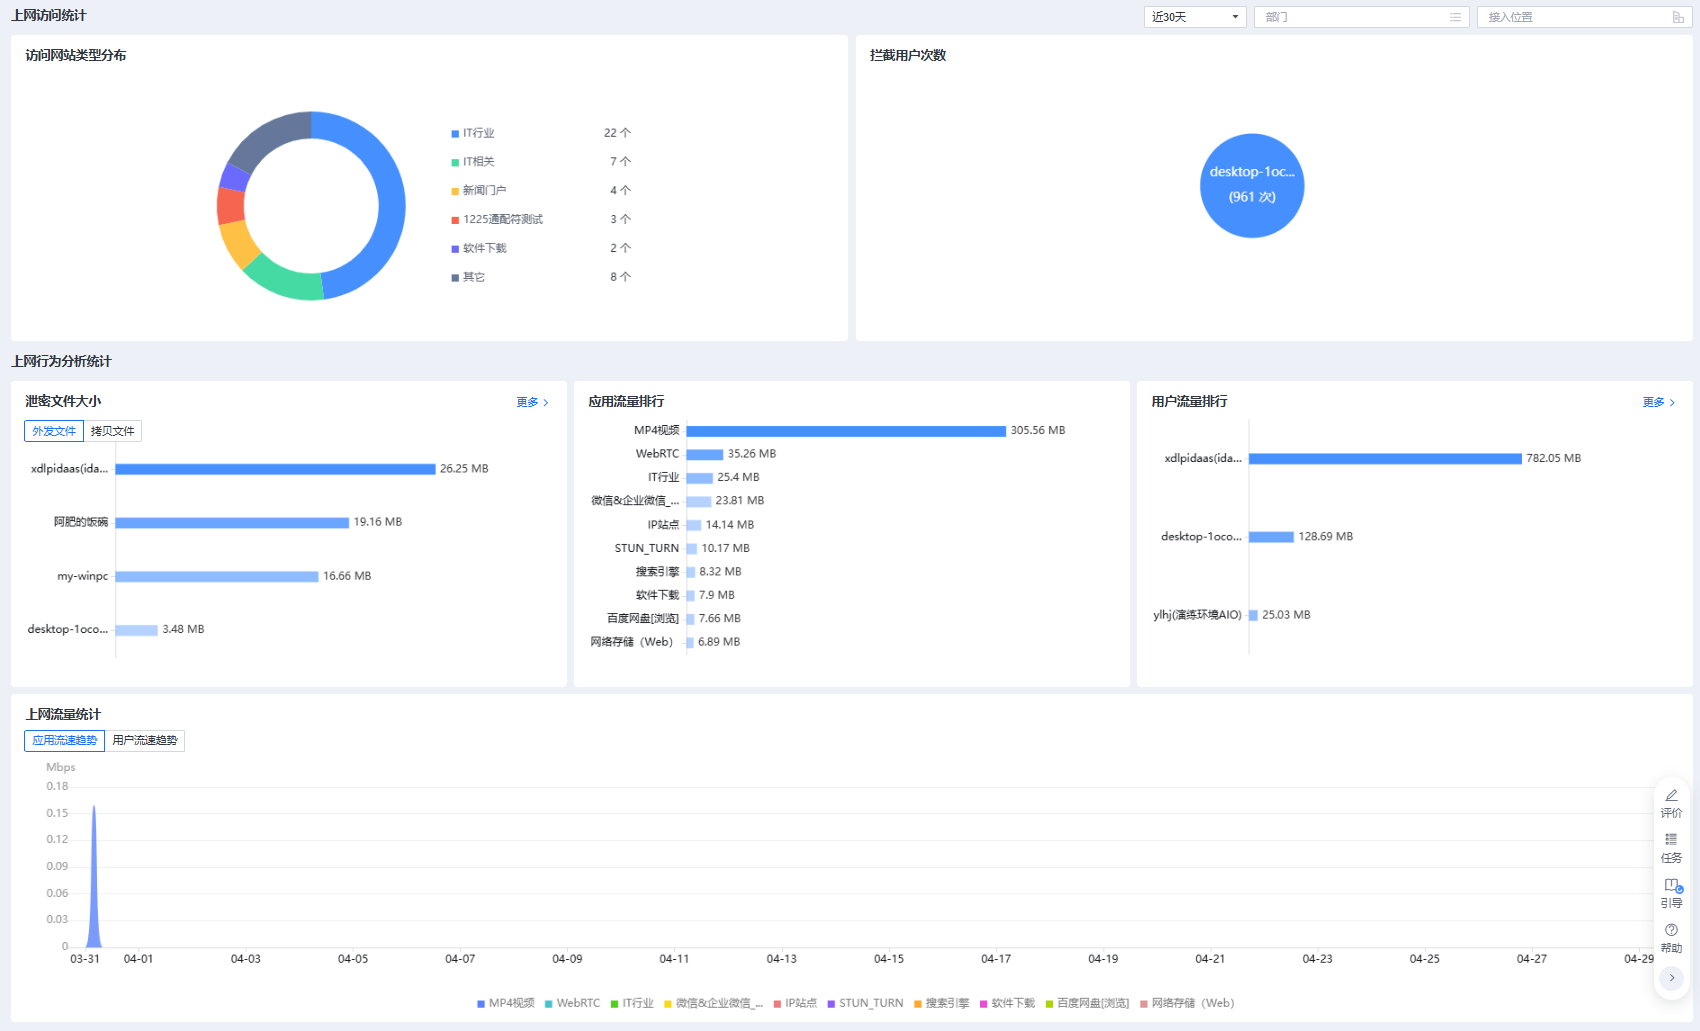Switch to 用户流速趋势 tab

[144, 741]
